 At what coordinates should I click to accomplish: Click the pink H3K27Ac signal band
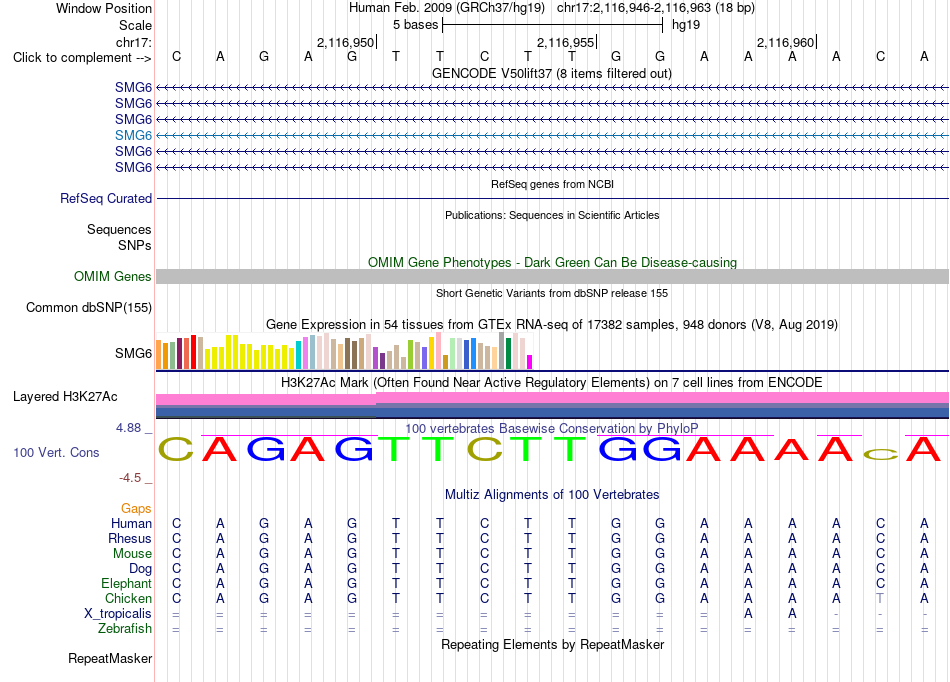552,399
